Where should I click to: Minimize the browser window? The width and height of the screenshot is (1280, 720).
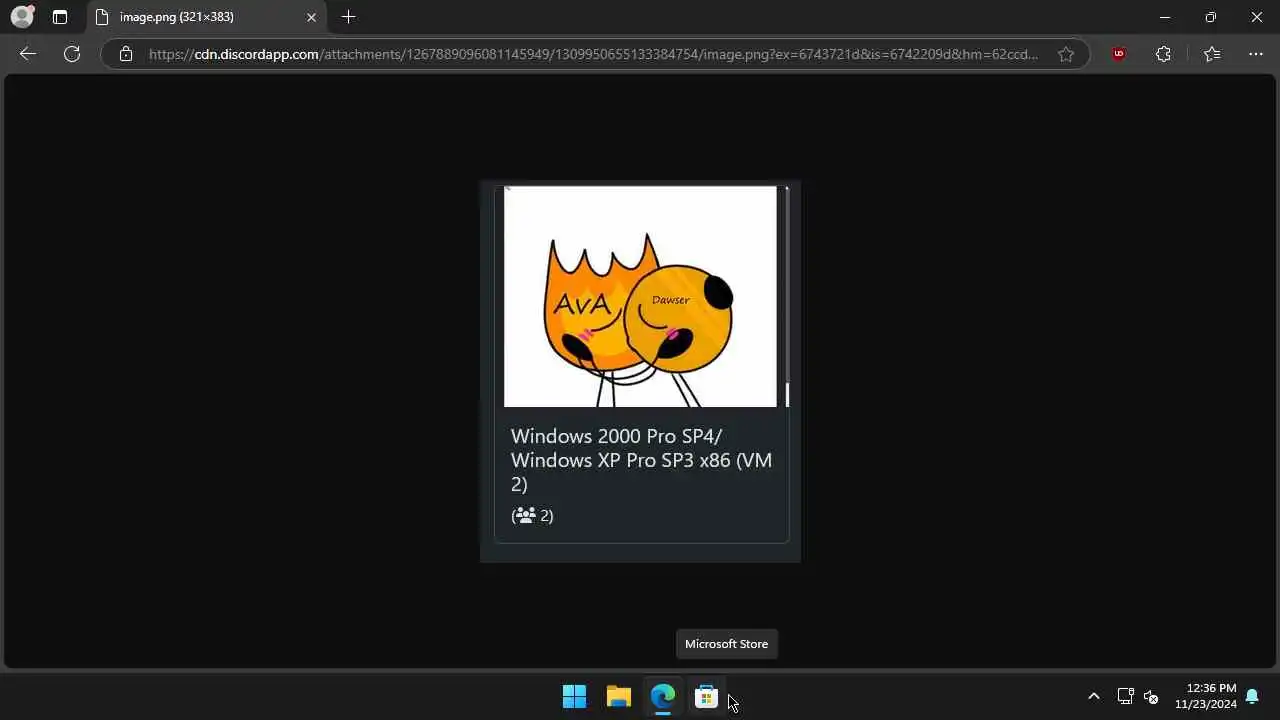click(1164, 17)
